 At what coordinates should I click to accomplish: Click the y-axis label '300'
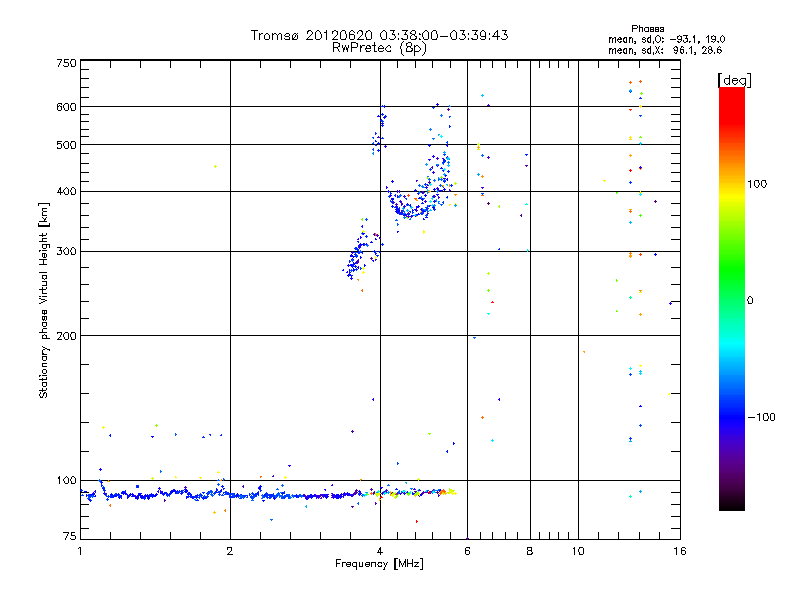point(66,252)
